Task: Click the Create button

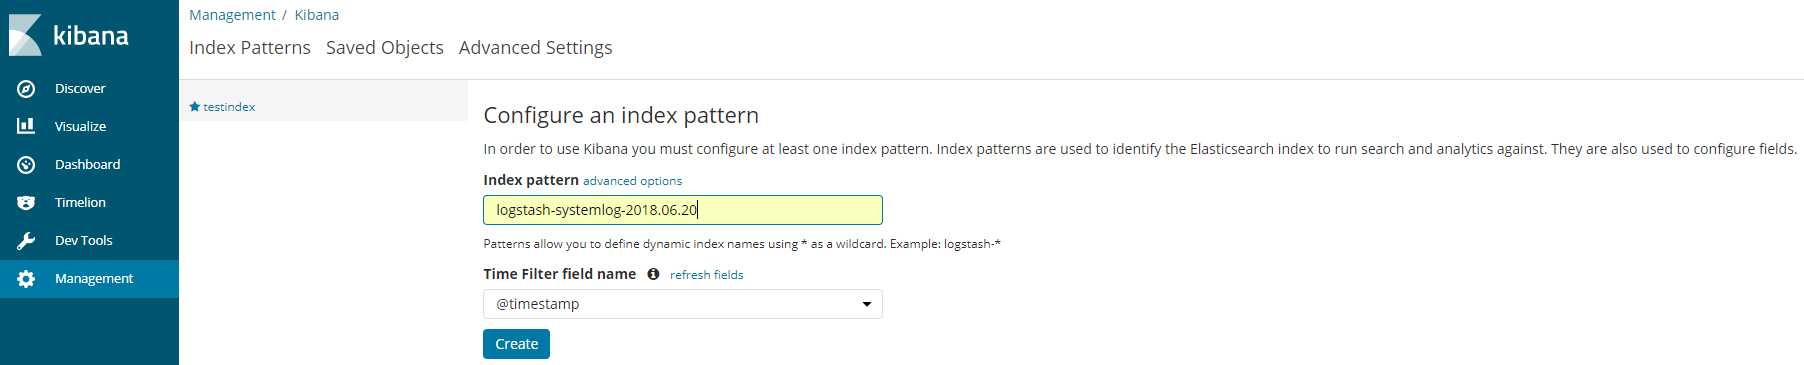Action: click(517, 344)
